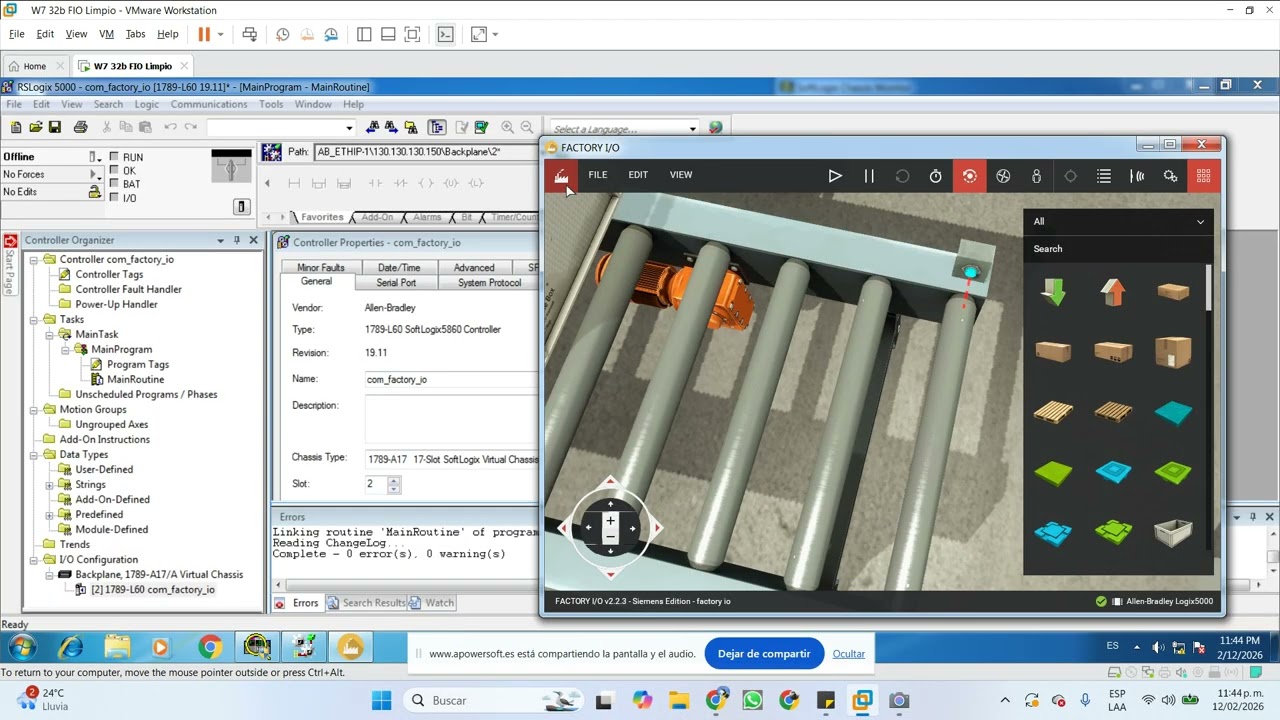Click the palette Search field
The height and width of the screenshot is (720, 1280).
coord(1119,249)
